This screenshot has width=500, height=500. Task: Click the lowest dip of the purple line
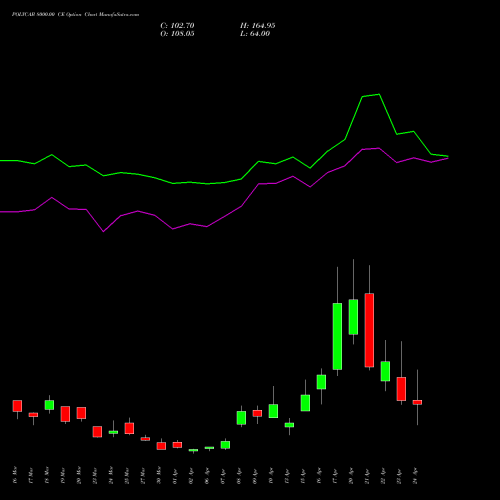point(103,231)
